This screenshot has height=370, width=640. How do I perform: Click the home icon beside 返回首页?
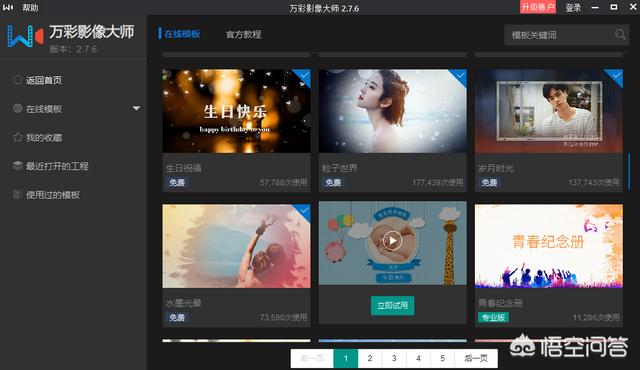click(x=17, y=80)
